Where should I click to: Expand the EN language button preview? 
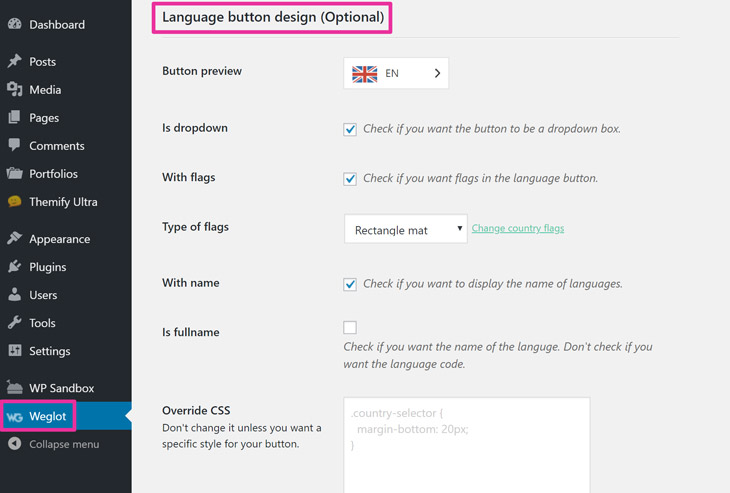point(396,73)
